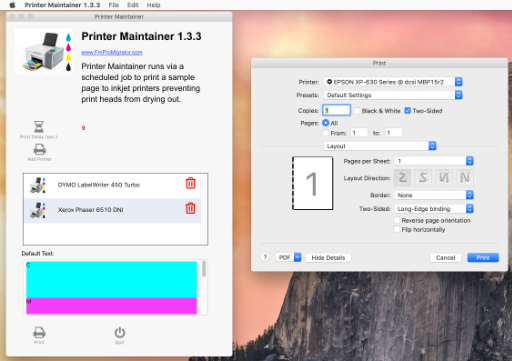Select the N layout direction icon

click(x=465, y=177)
